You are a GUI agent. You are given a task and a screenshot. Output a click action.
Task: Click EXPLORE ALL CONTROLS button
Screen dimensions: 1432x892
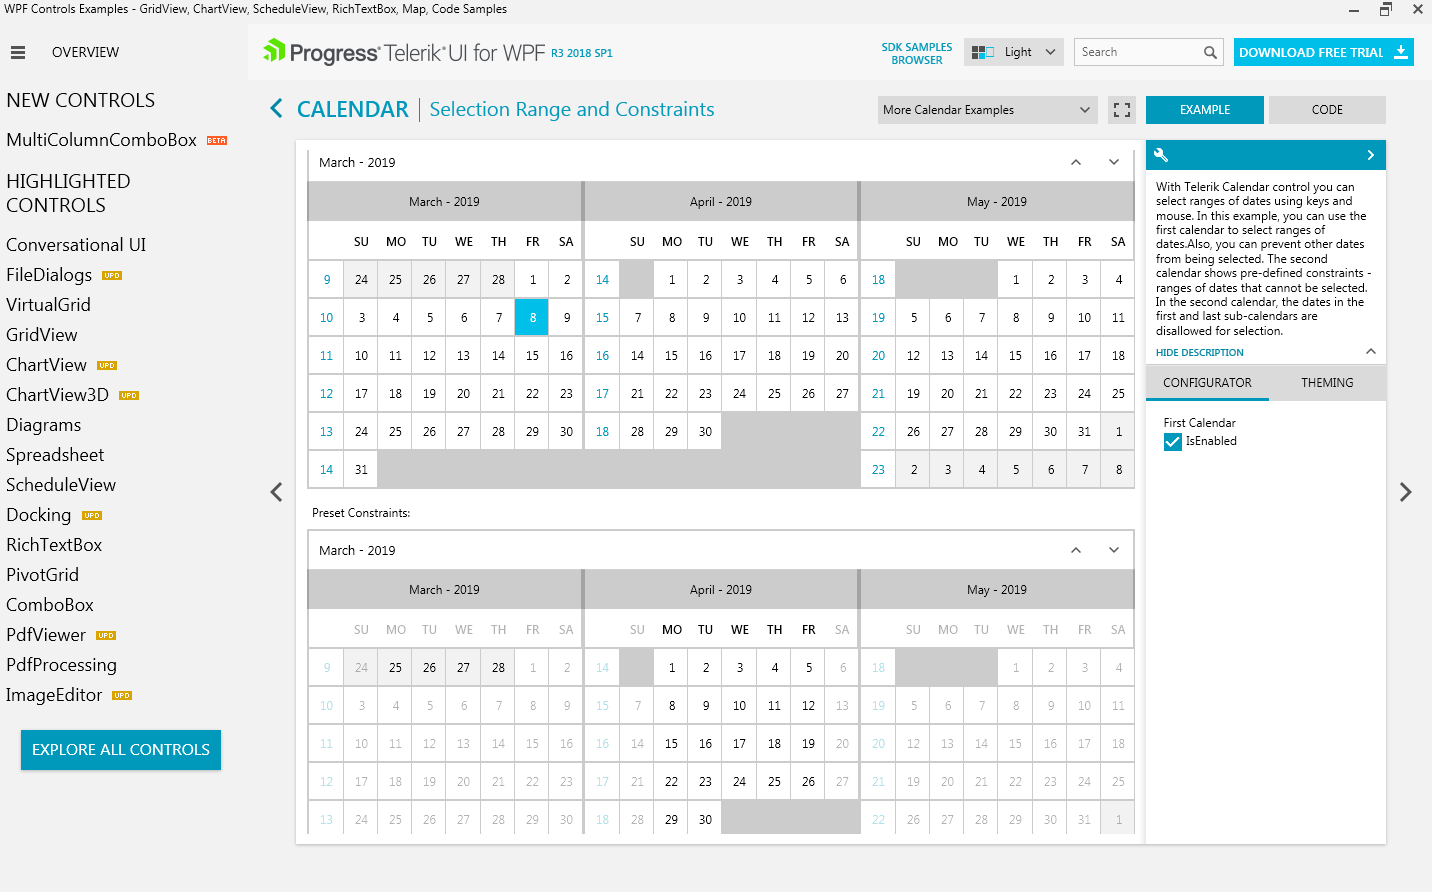point(121,750)
